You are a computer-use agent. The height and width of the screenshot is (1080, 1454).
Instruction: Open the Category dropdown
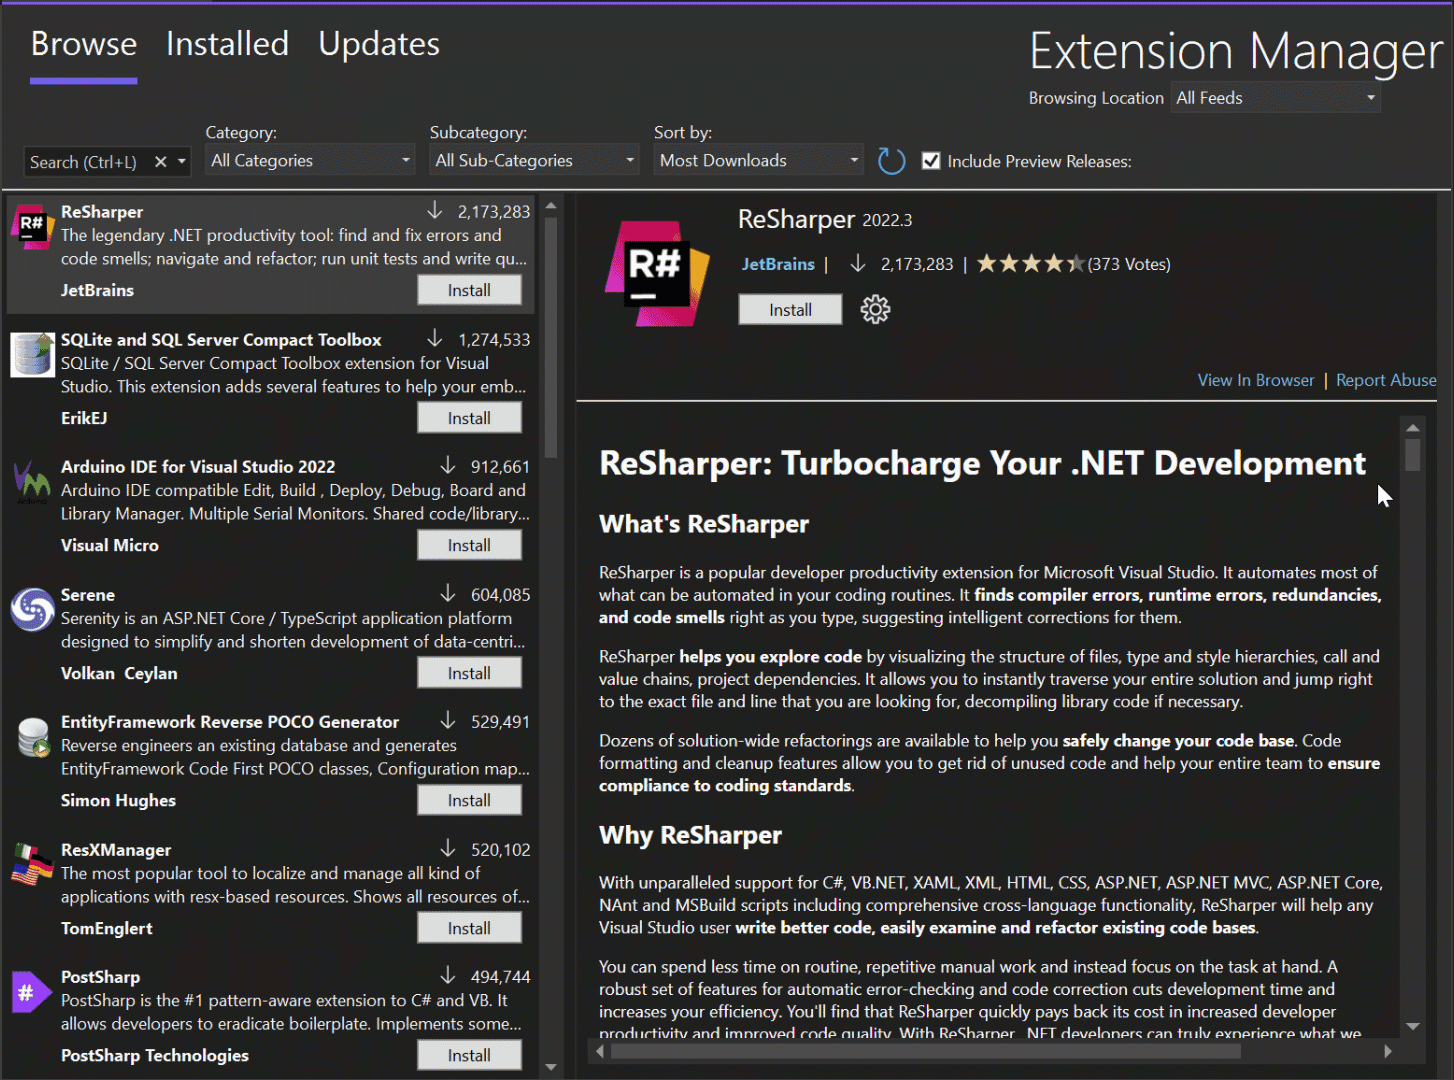[311, 160]
